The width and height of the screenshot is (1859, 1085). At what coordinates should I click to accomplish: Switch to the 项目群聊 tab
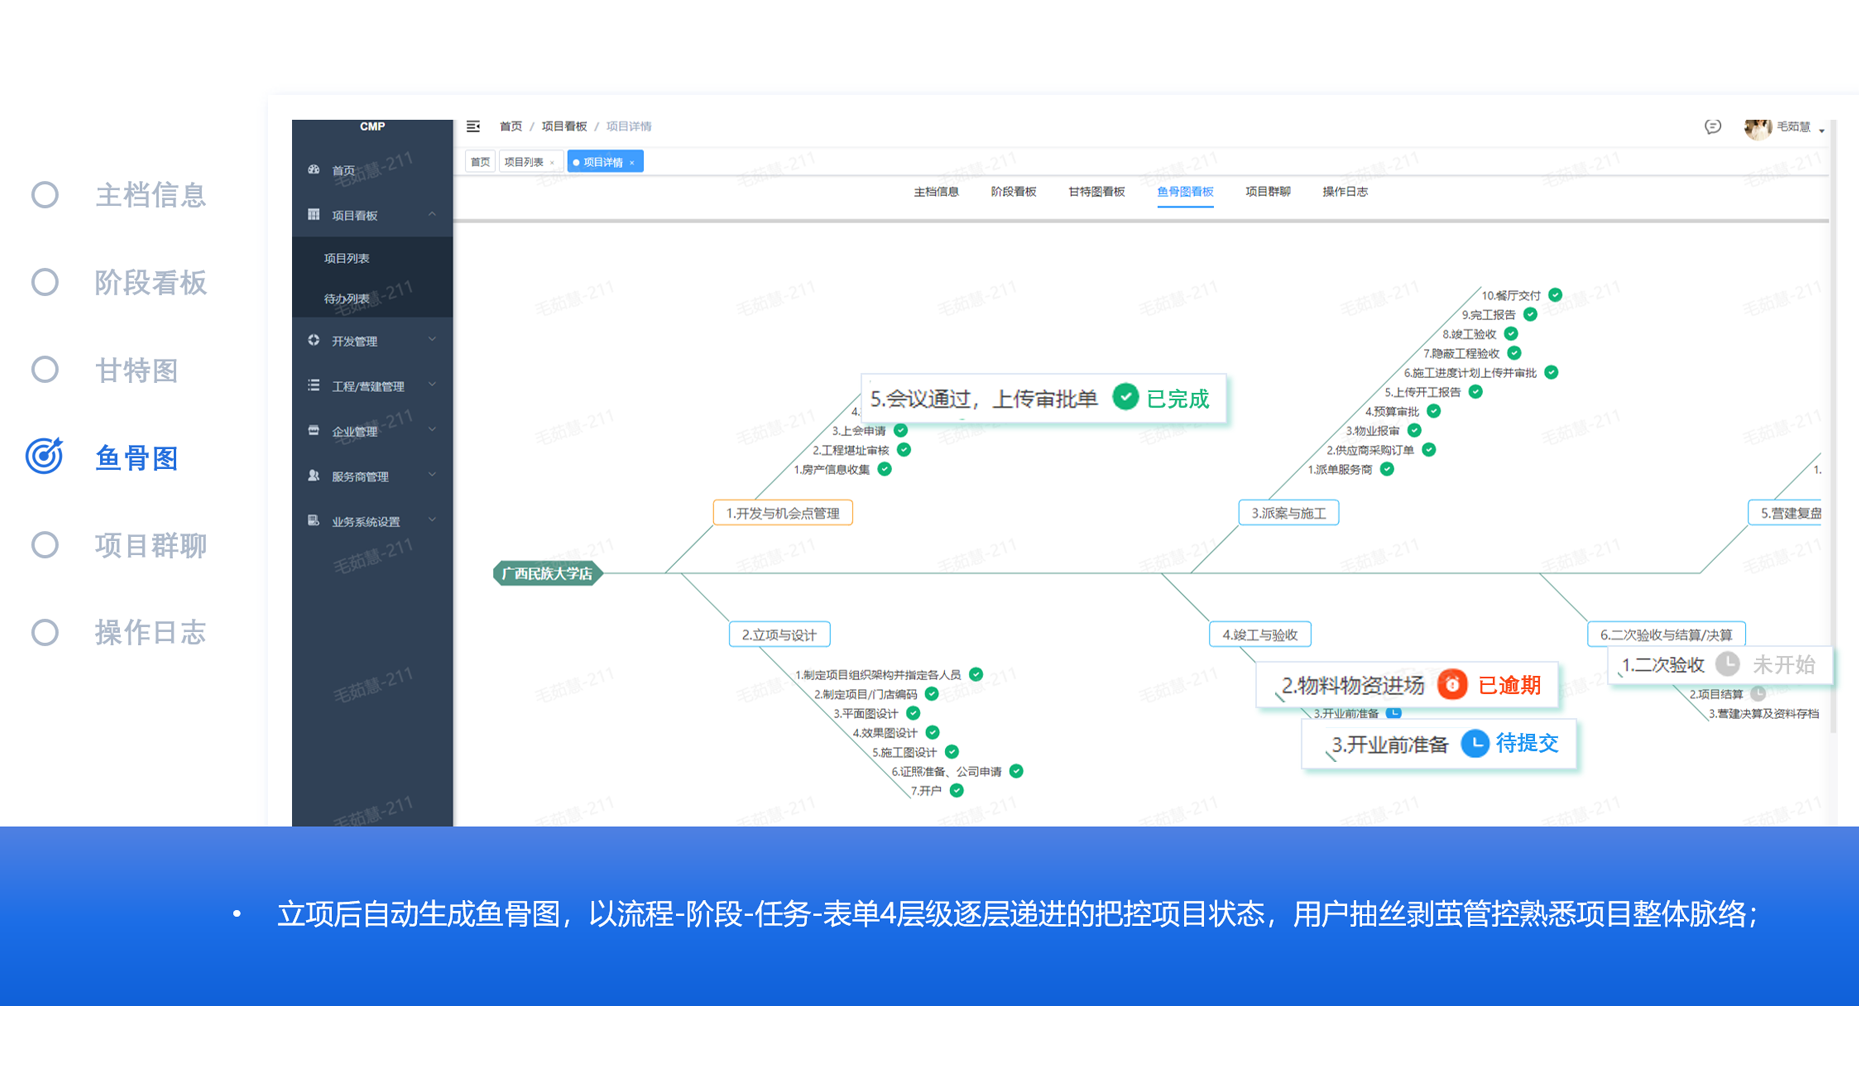1268,192
